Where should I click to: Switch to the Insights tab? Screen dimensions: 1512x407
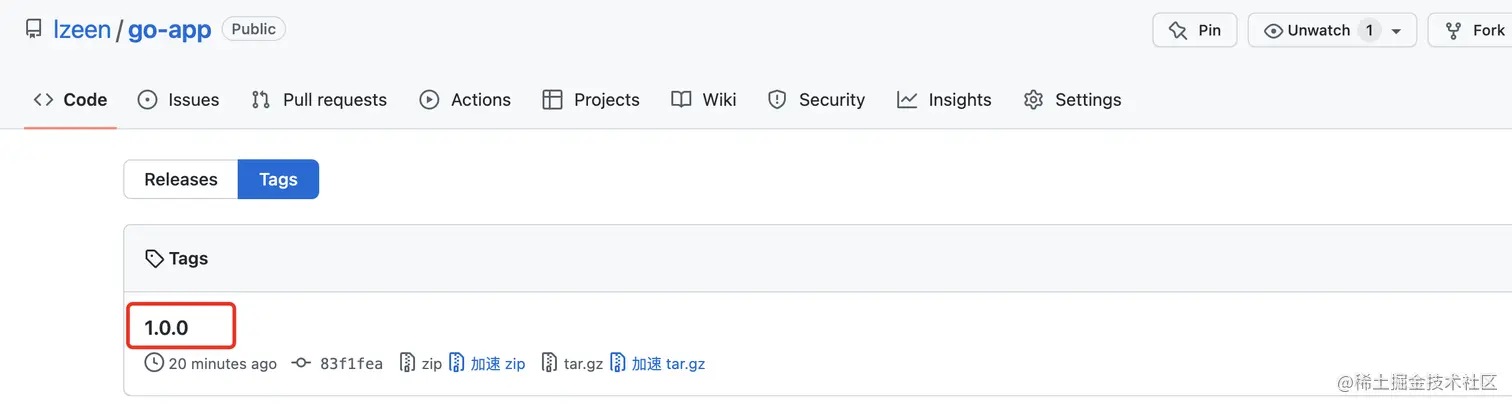pyautogui.click(x=944, y=100)
